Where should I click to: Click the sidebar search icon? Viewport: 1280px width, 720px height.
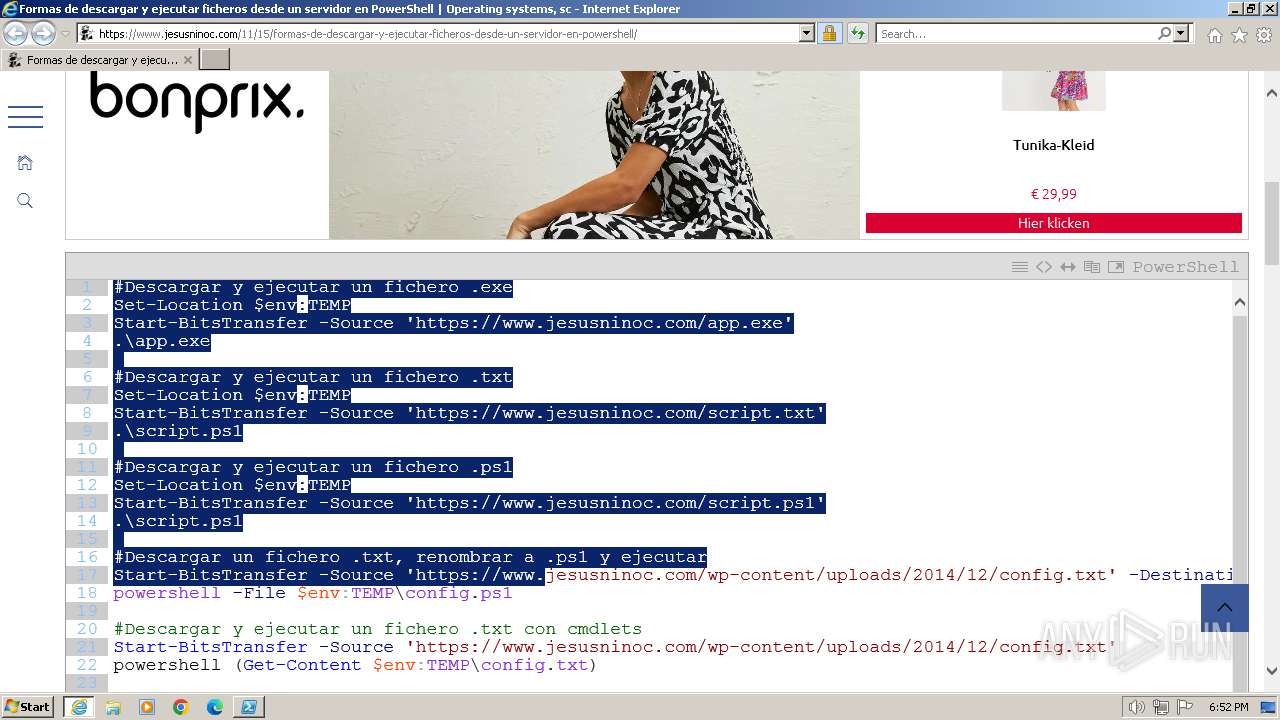(25, 201)
